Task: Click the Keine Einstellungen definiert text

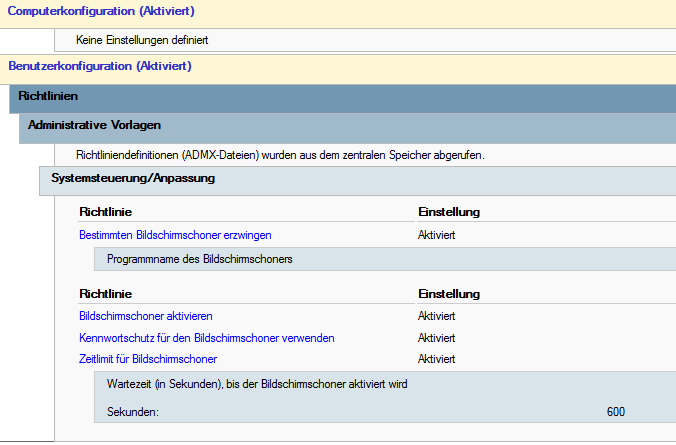Action: coord(142,41)
